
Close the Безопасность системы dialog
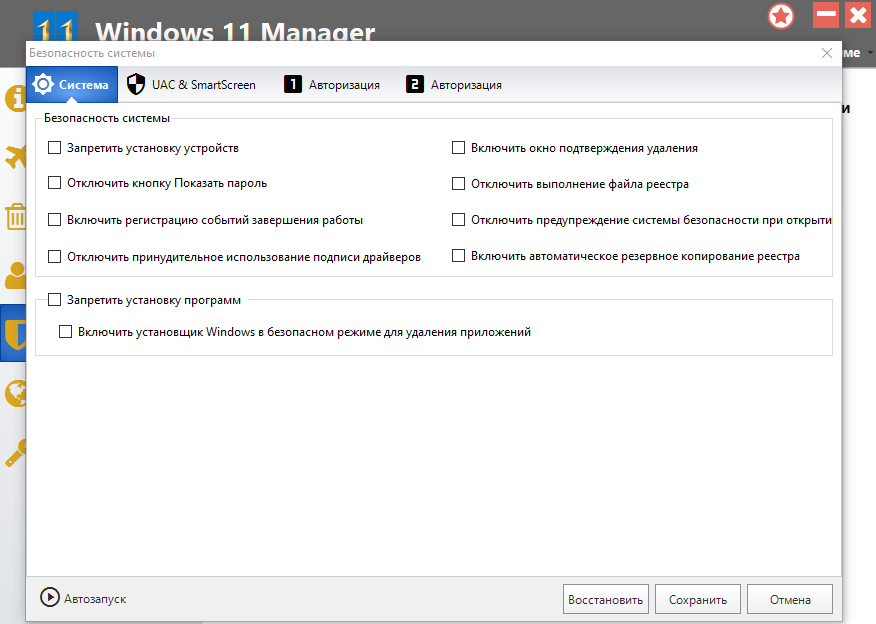point(827,53)
